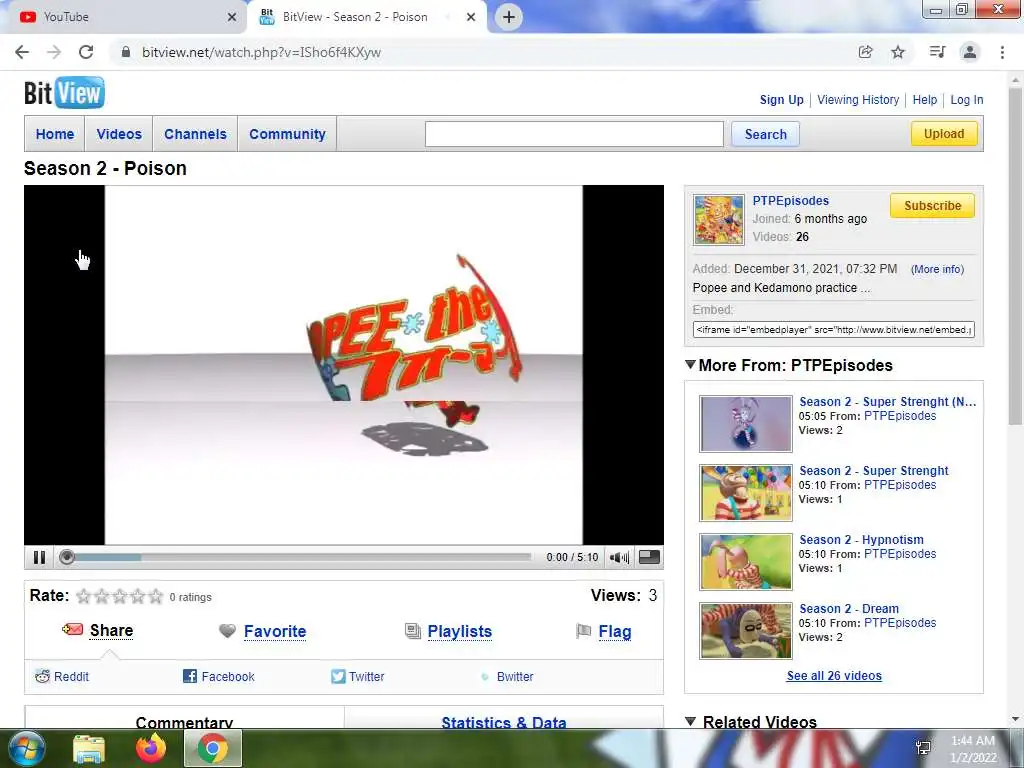Click the share page icon in address bar
Viewport: 1024px width, 768px height.
tap(865, 52)
